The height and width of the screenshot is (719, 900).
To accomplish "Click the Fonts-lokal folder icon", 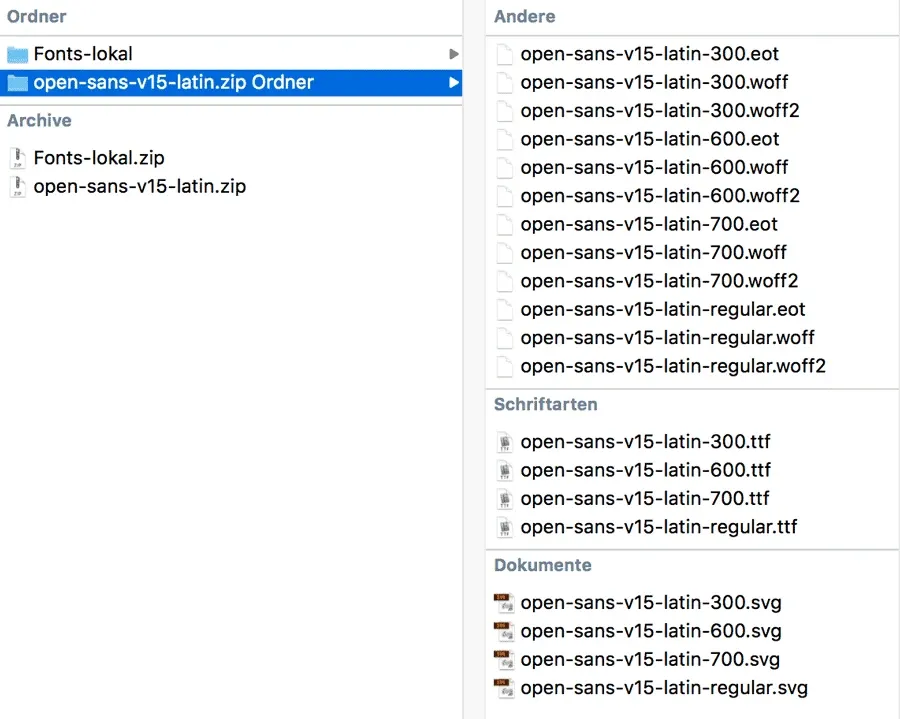I will pos(18,54).
